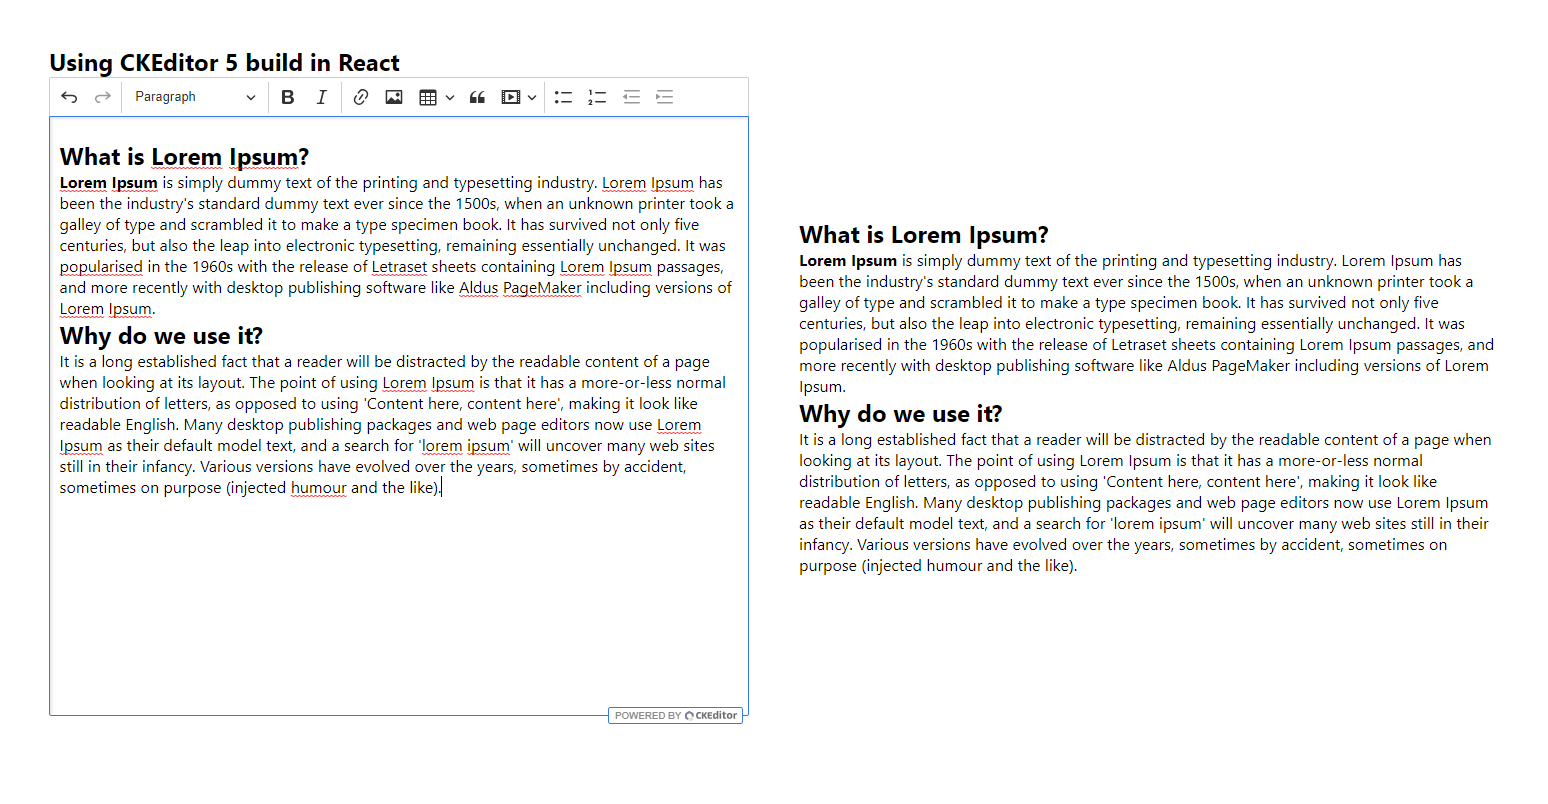Viewport: 1548px width, 804px height.
Task: Click the Redo arrow icon
Action: [102, 97]
